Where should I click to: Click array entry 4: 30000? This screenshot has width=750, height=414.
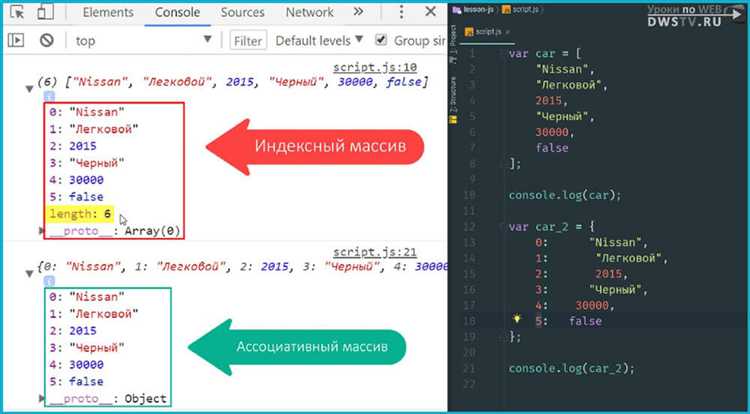(x=77, y=180)
